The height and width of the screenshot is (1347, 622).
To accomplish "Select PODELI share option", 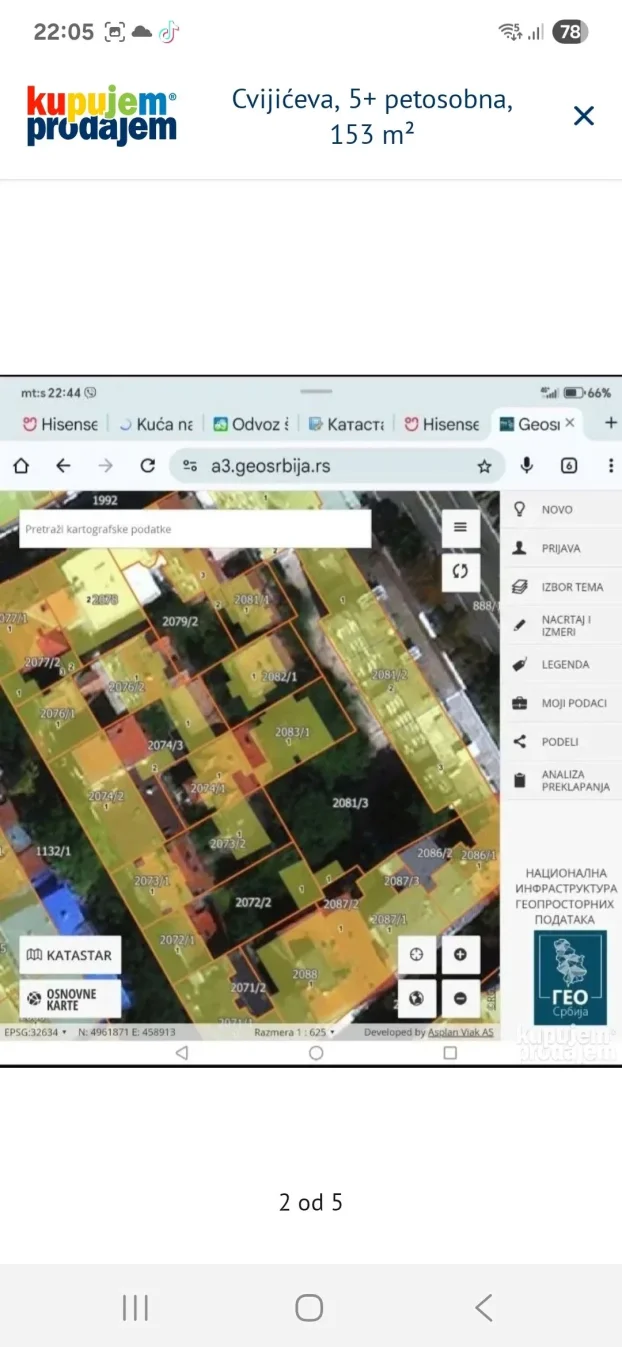I will [561, 742].
